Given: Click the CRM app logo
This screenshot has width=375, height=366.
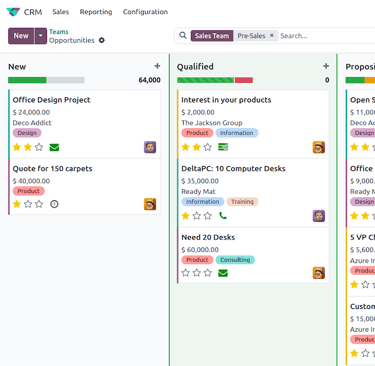Looking at the screenshot, I should (13, 12).
